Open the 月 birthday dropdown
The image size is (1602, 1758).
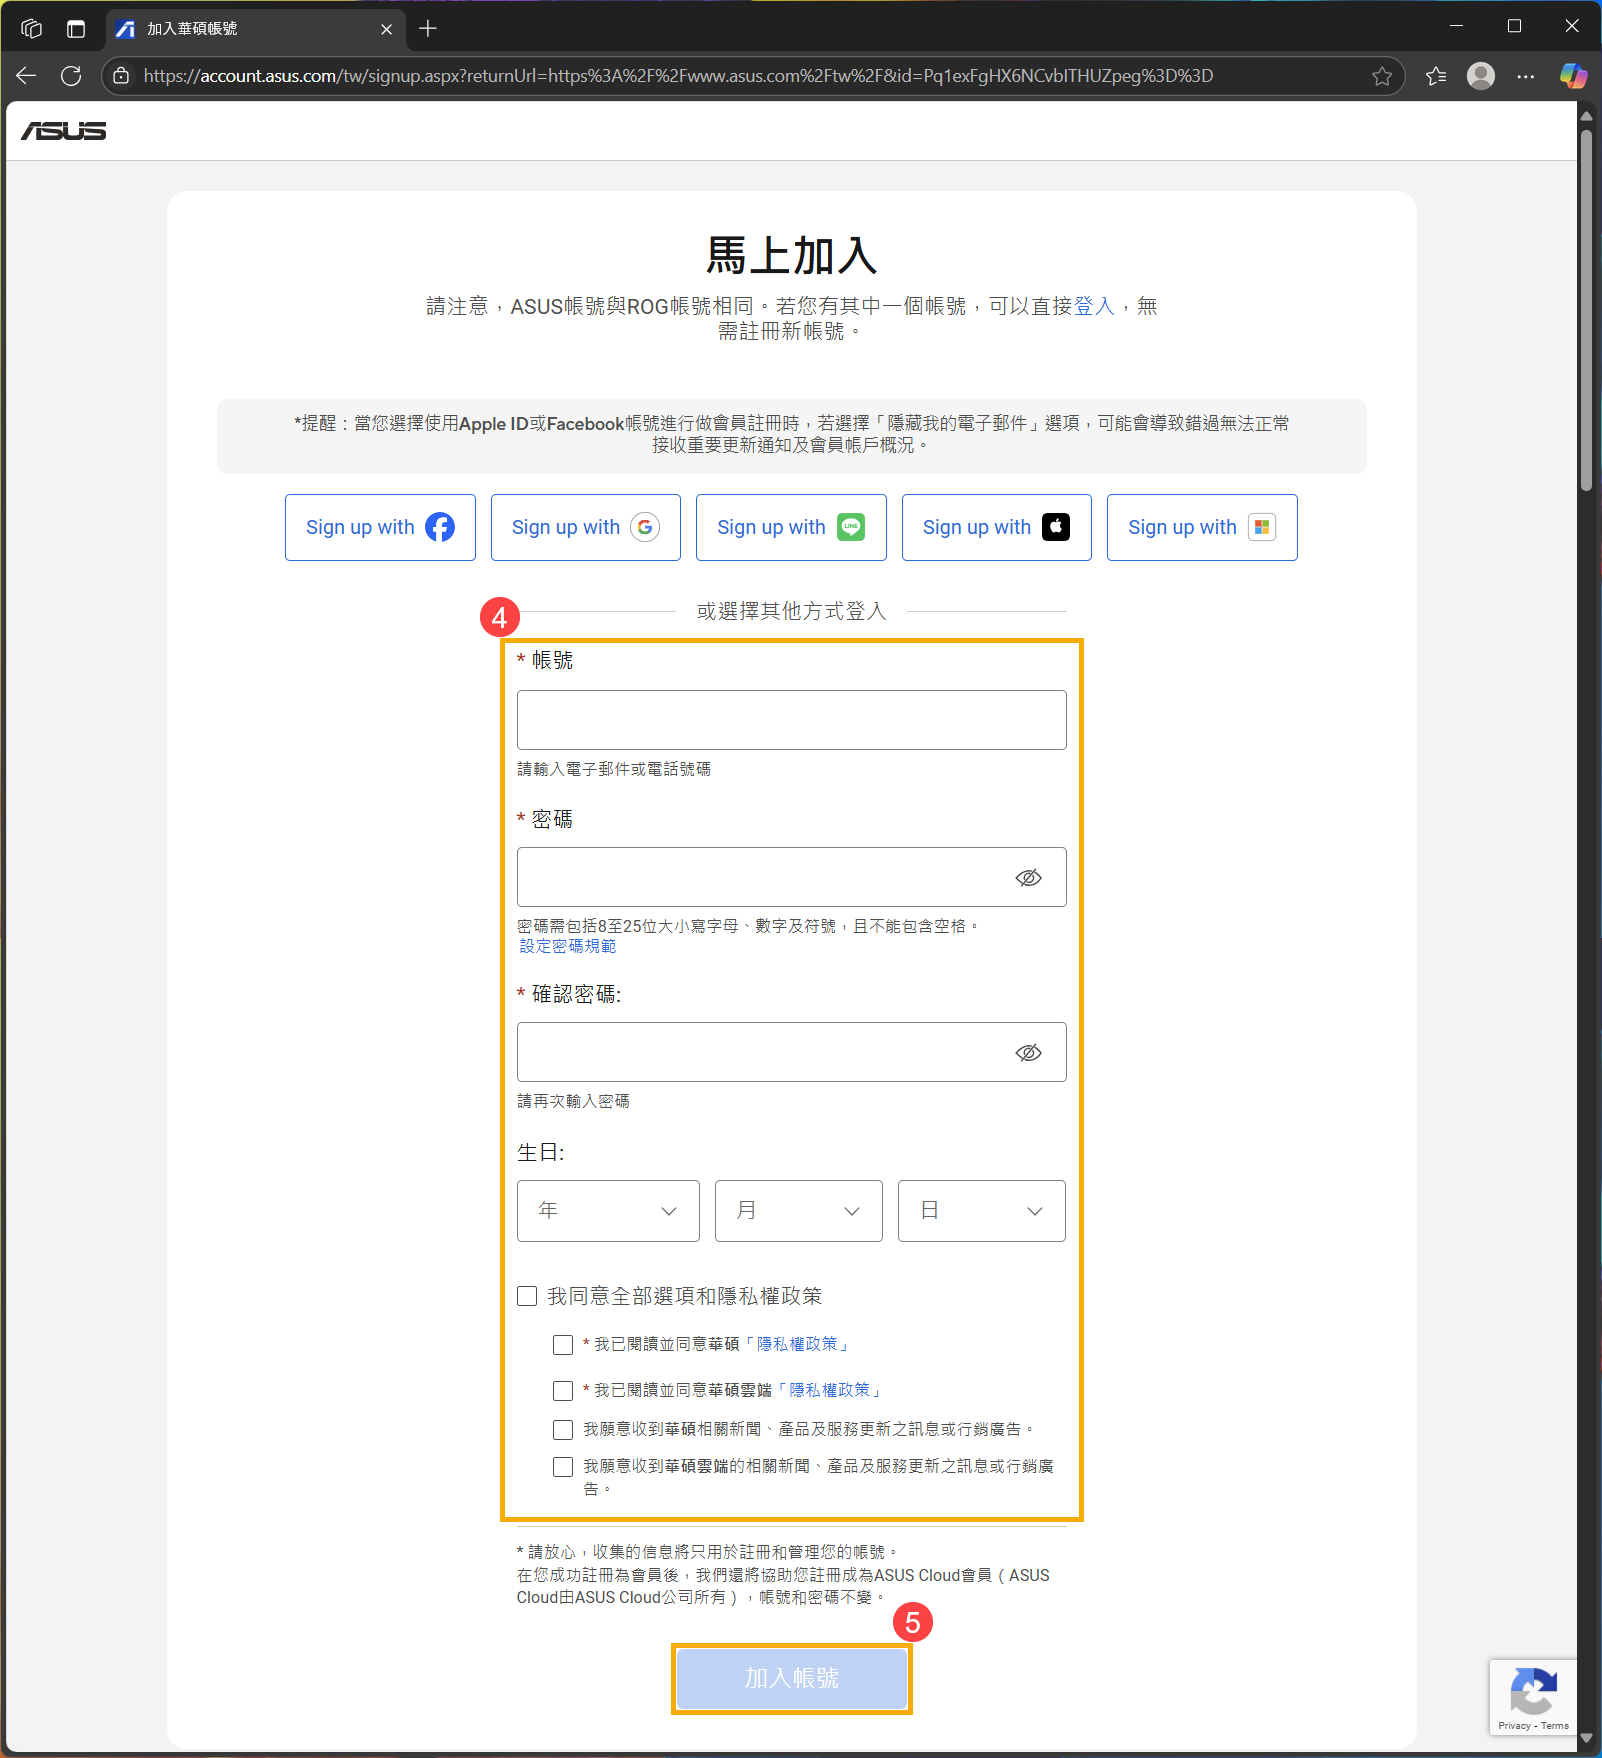pyautogui.click(x=799, y=1211)
